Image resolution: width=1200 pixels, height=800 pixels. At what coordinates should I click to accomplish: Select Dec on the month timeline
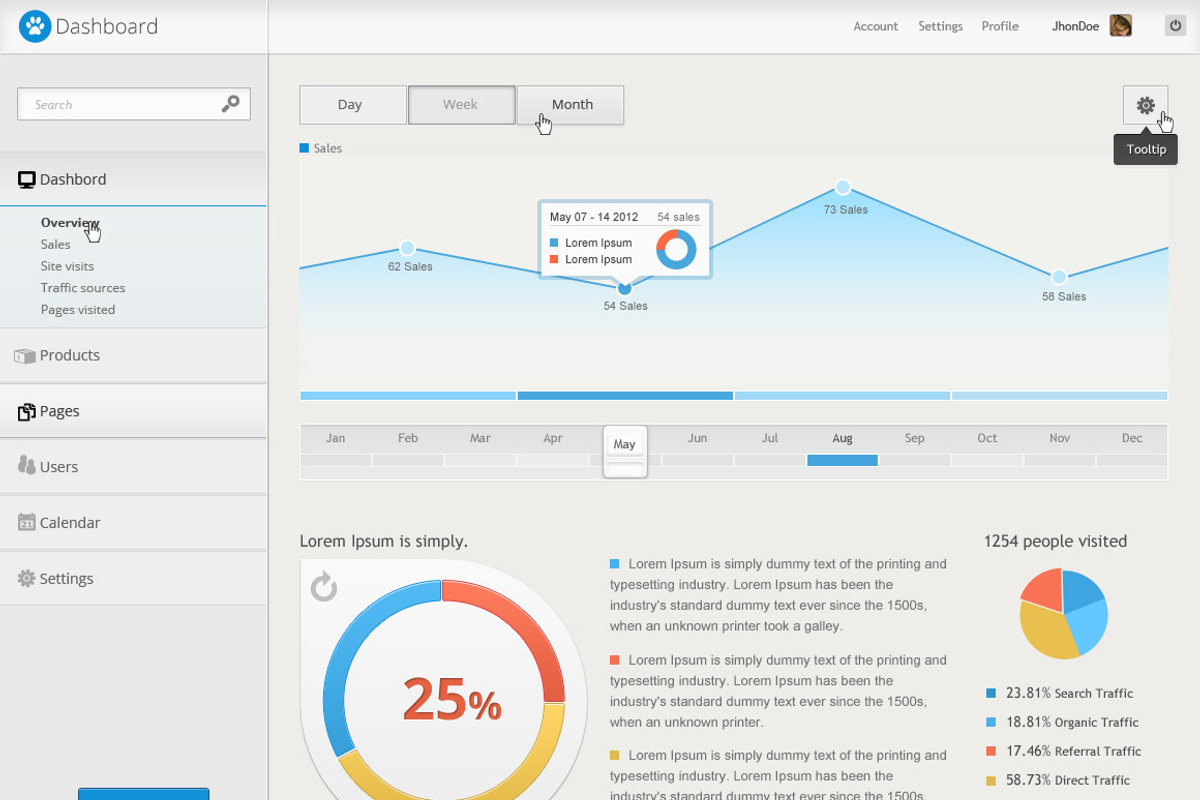pyautogui.click(x=1132, y=438)
